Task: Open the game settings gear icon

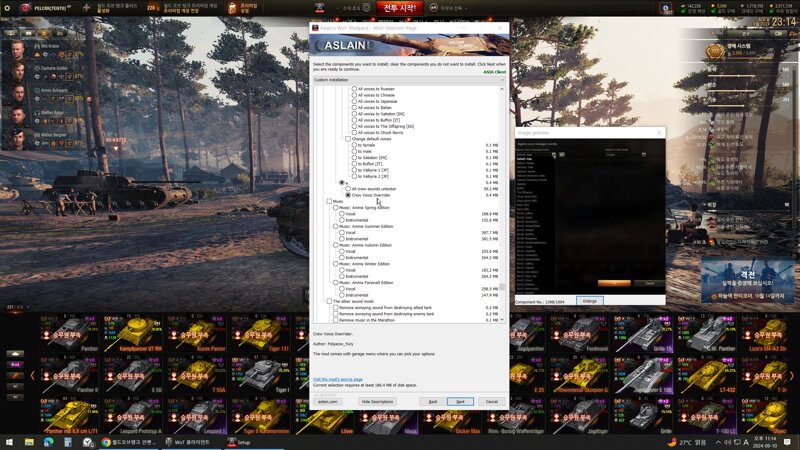Action: [7, 8]
